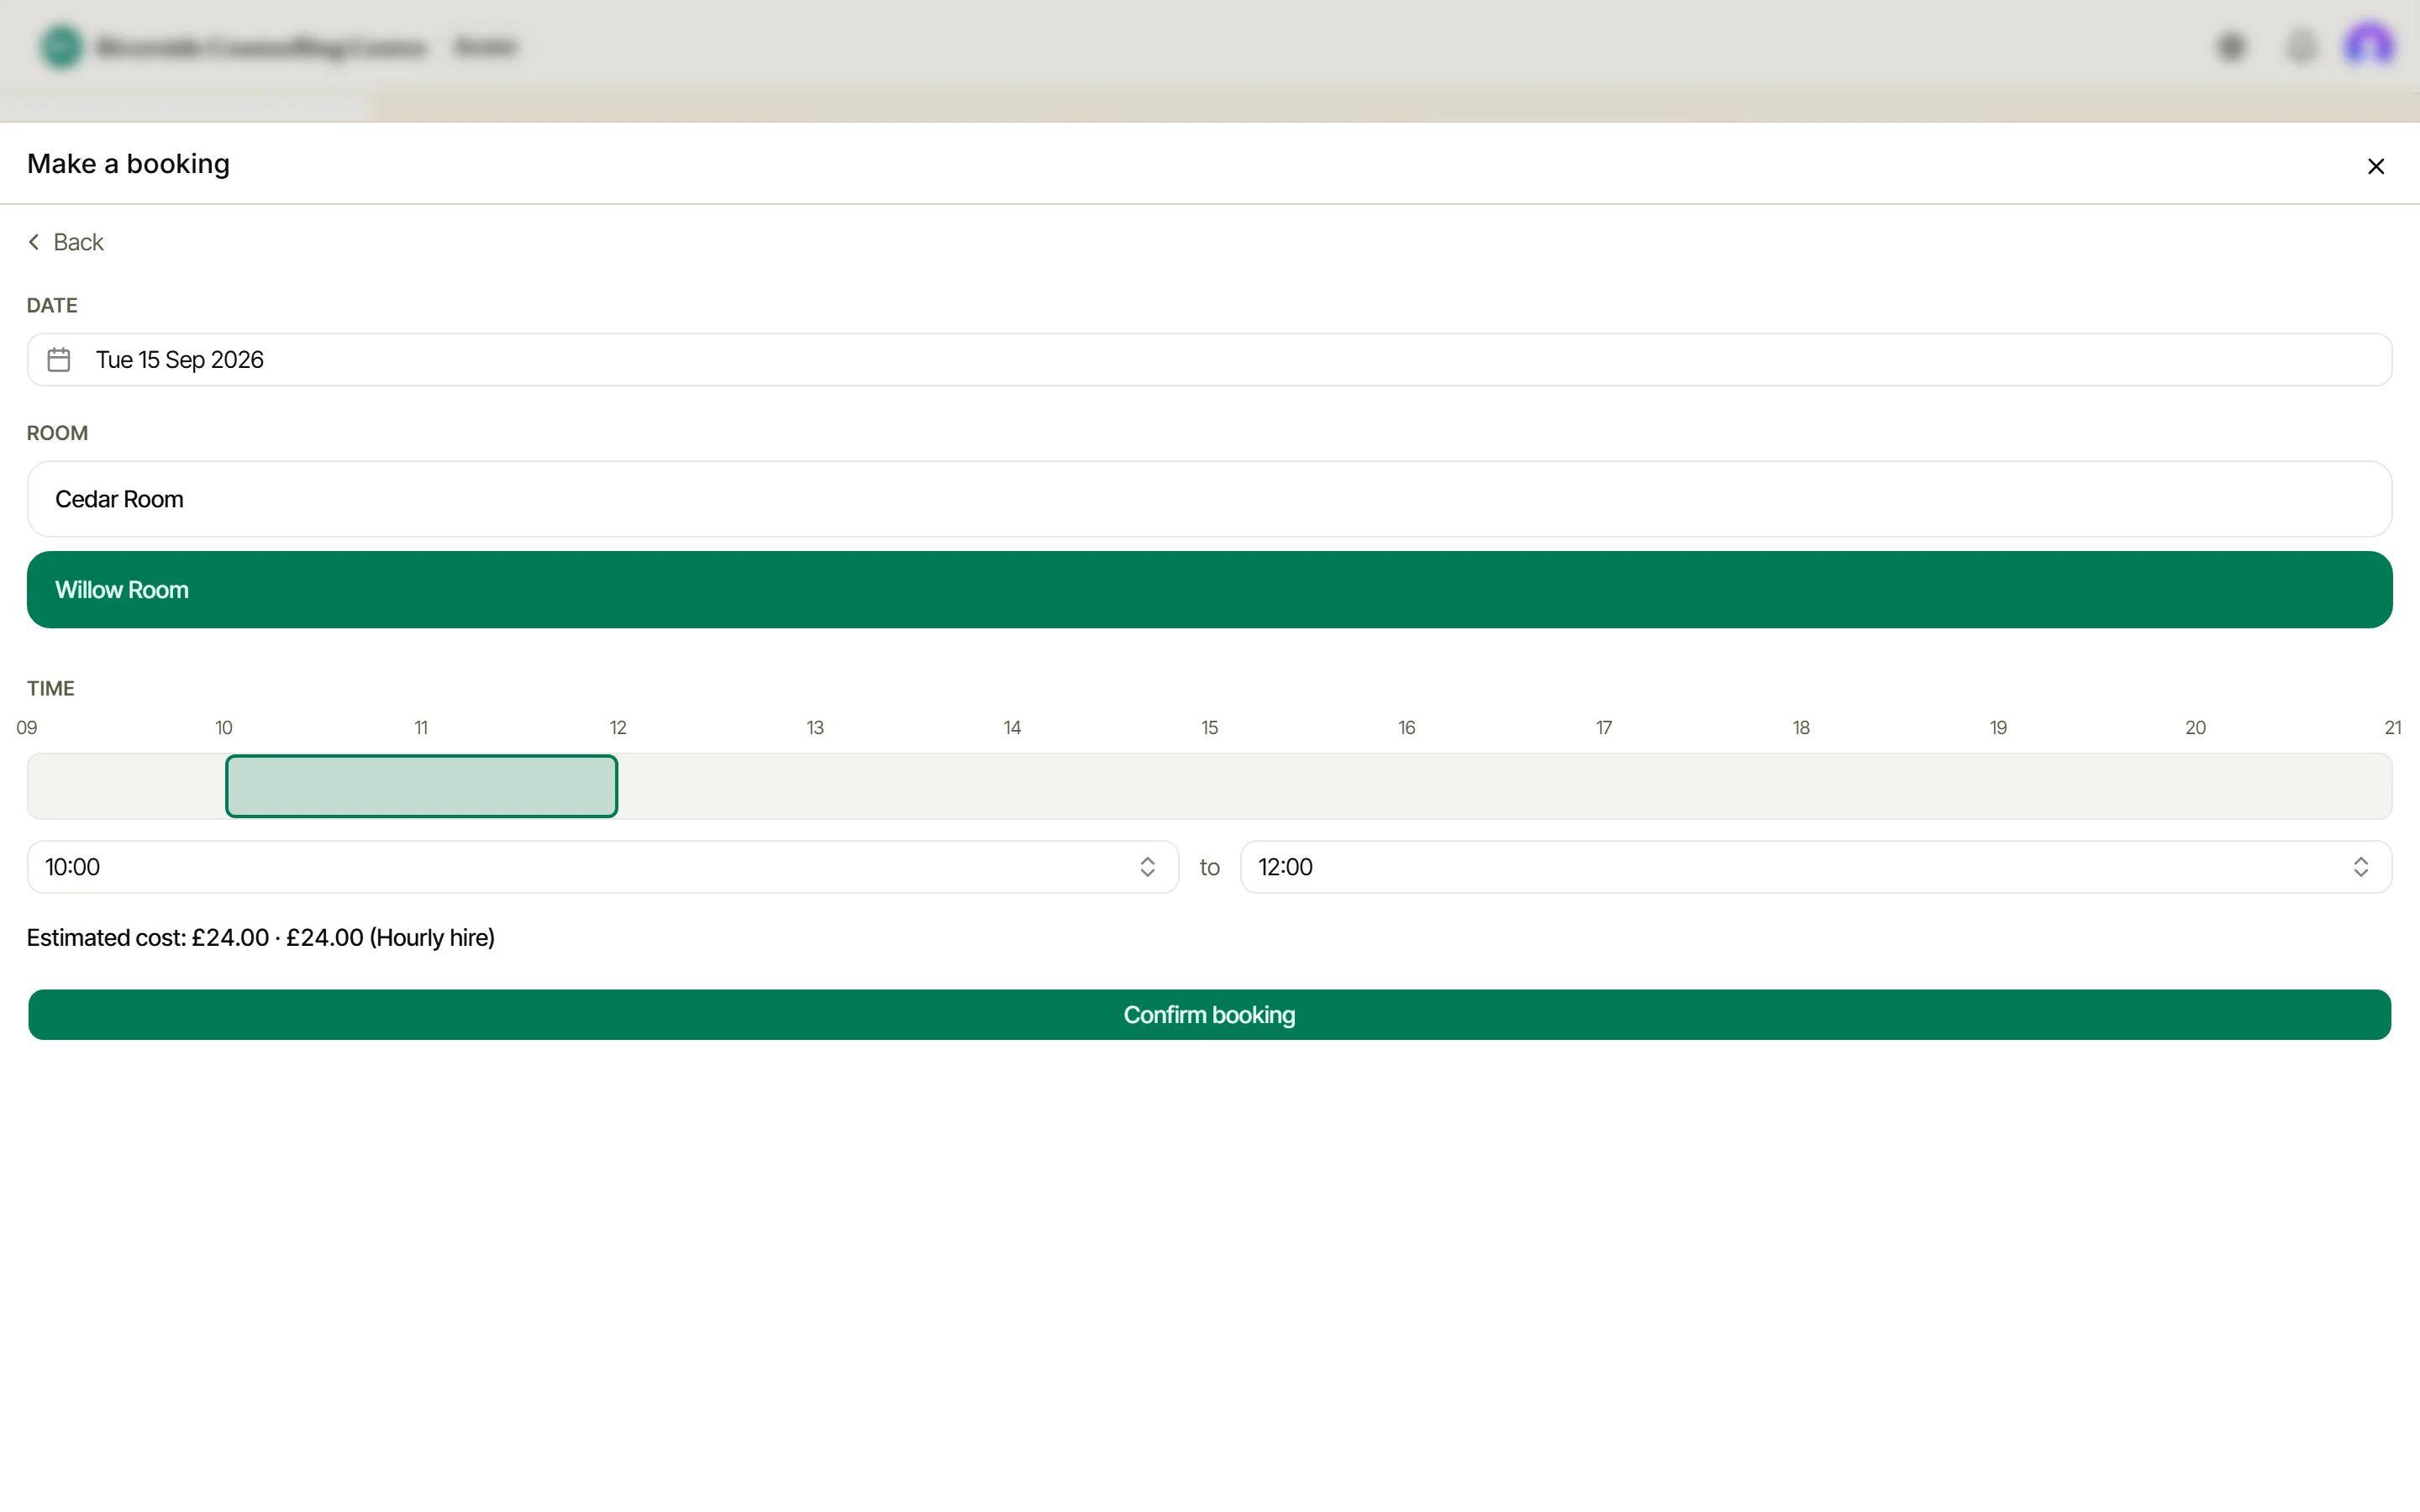
Task: Select the Willow Room option
Action: 1209,590
